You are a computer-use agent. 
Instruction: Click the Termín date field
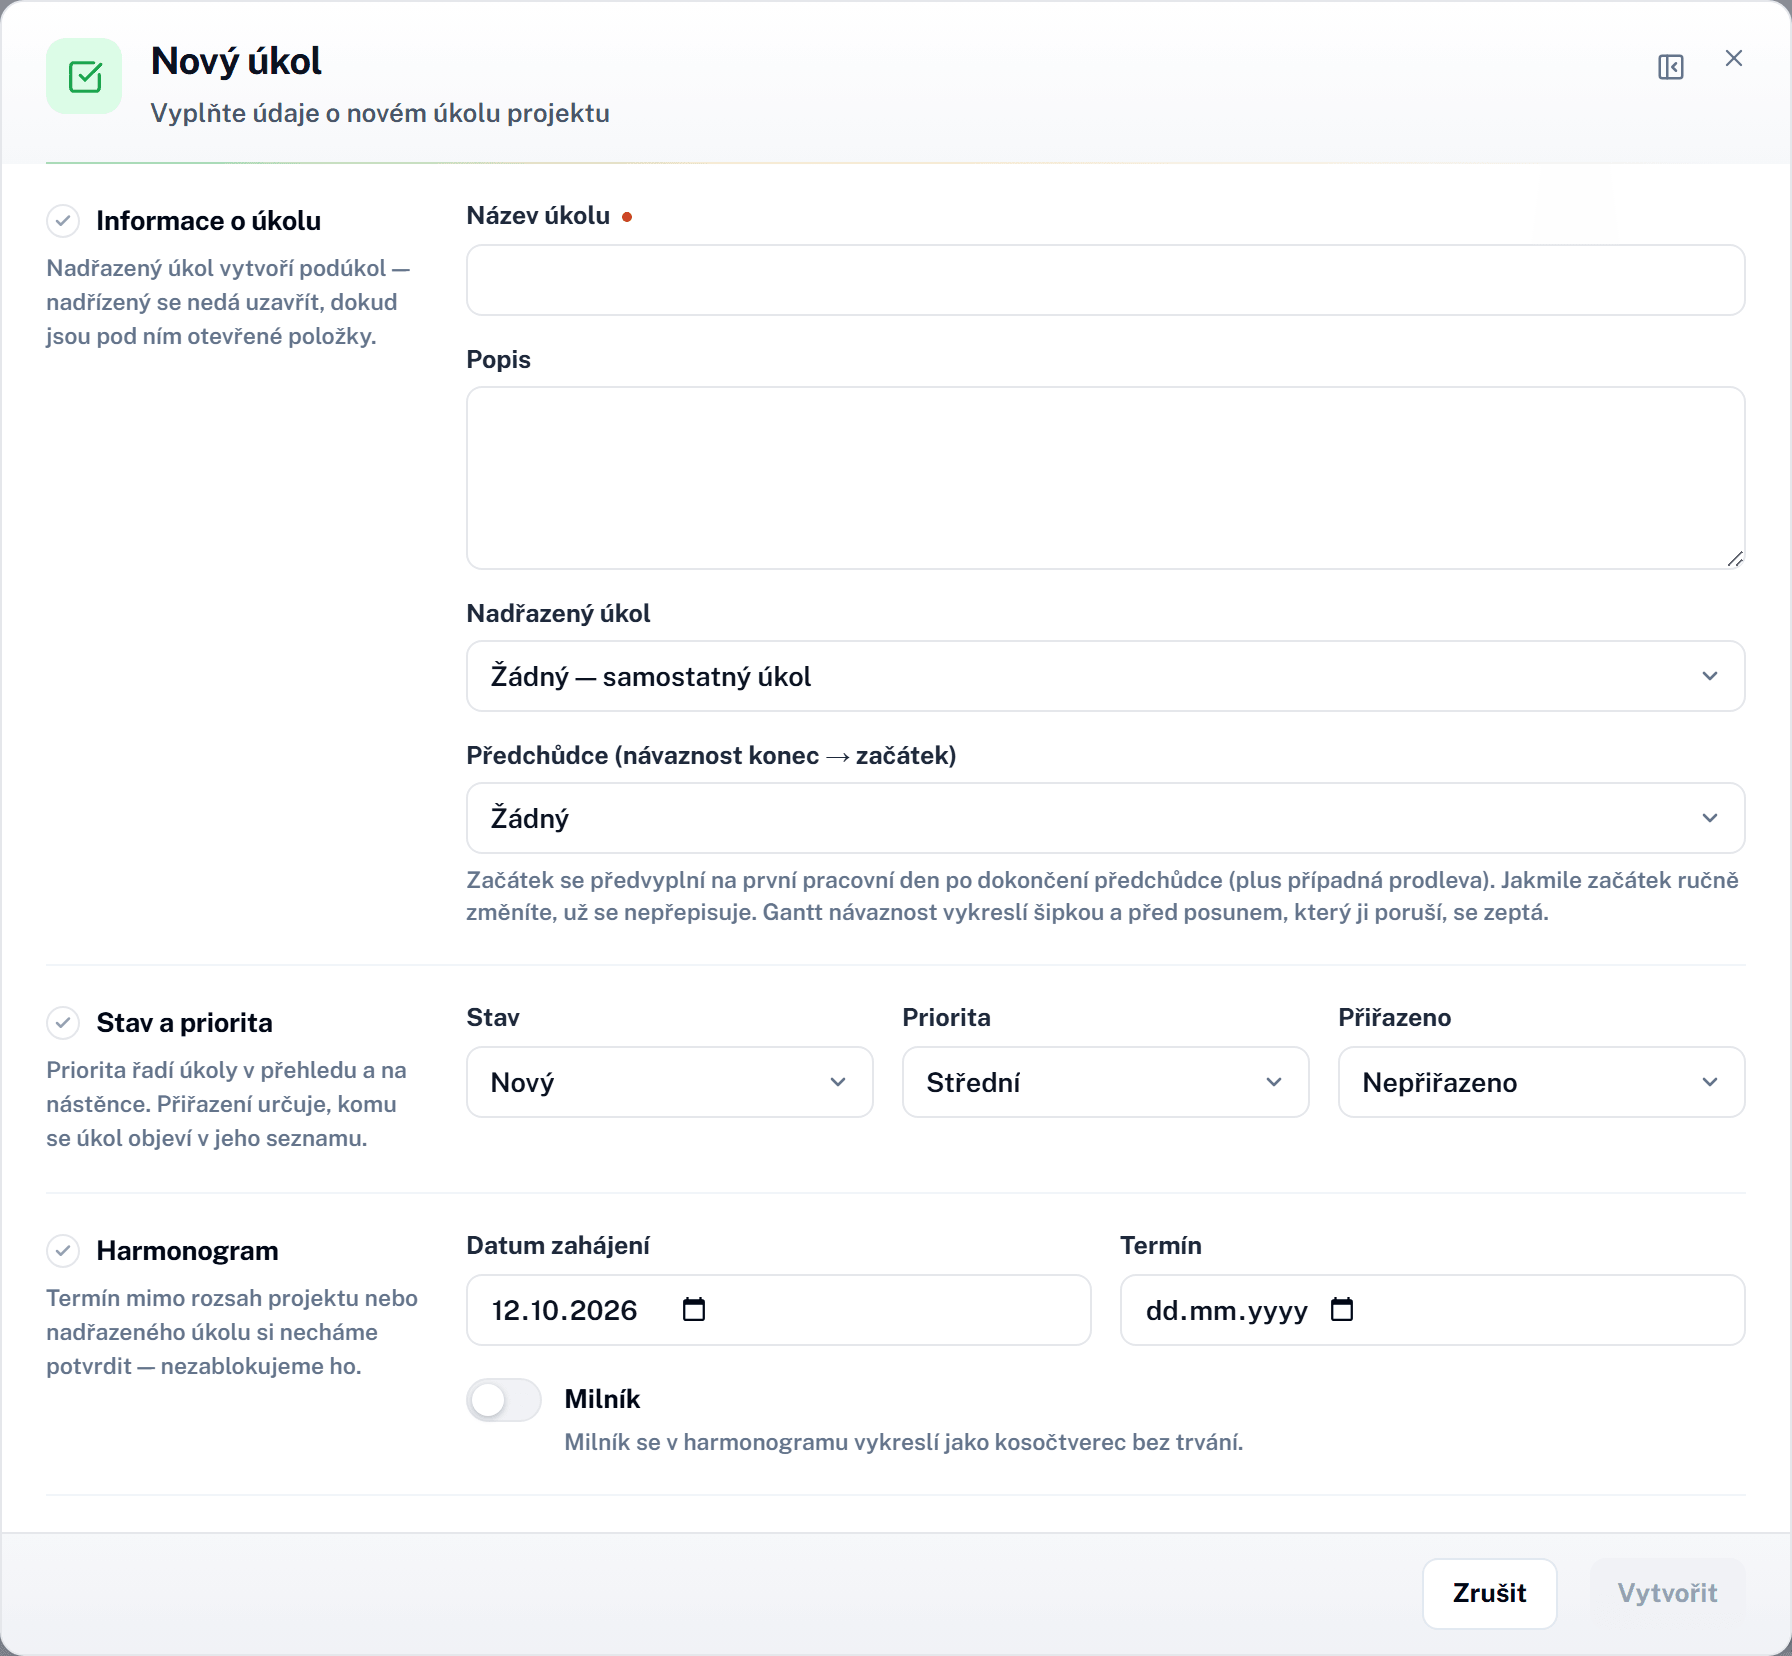click(x=1432, y=1310)
